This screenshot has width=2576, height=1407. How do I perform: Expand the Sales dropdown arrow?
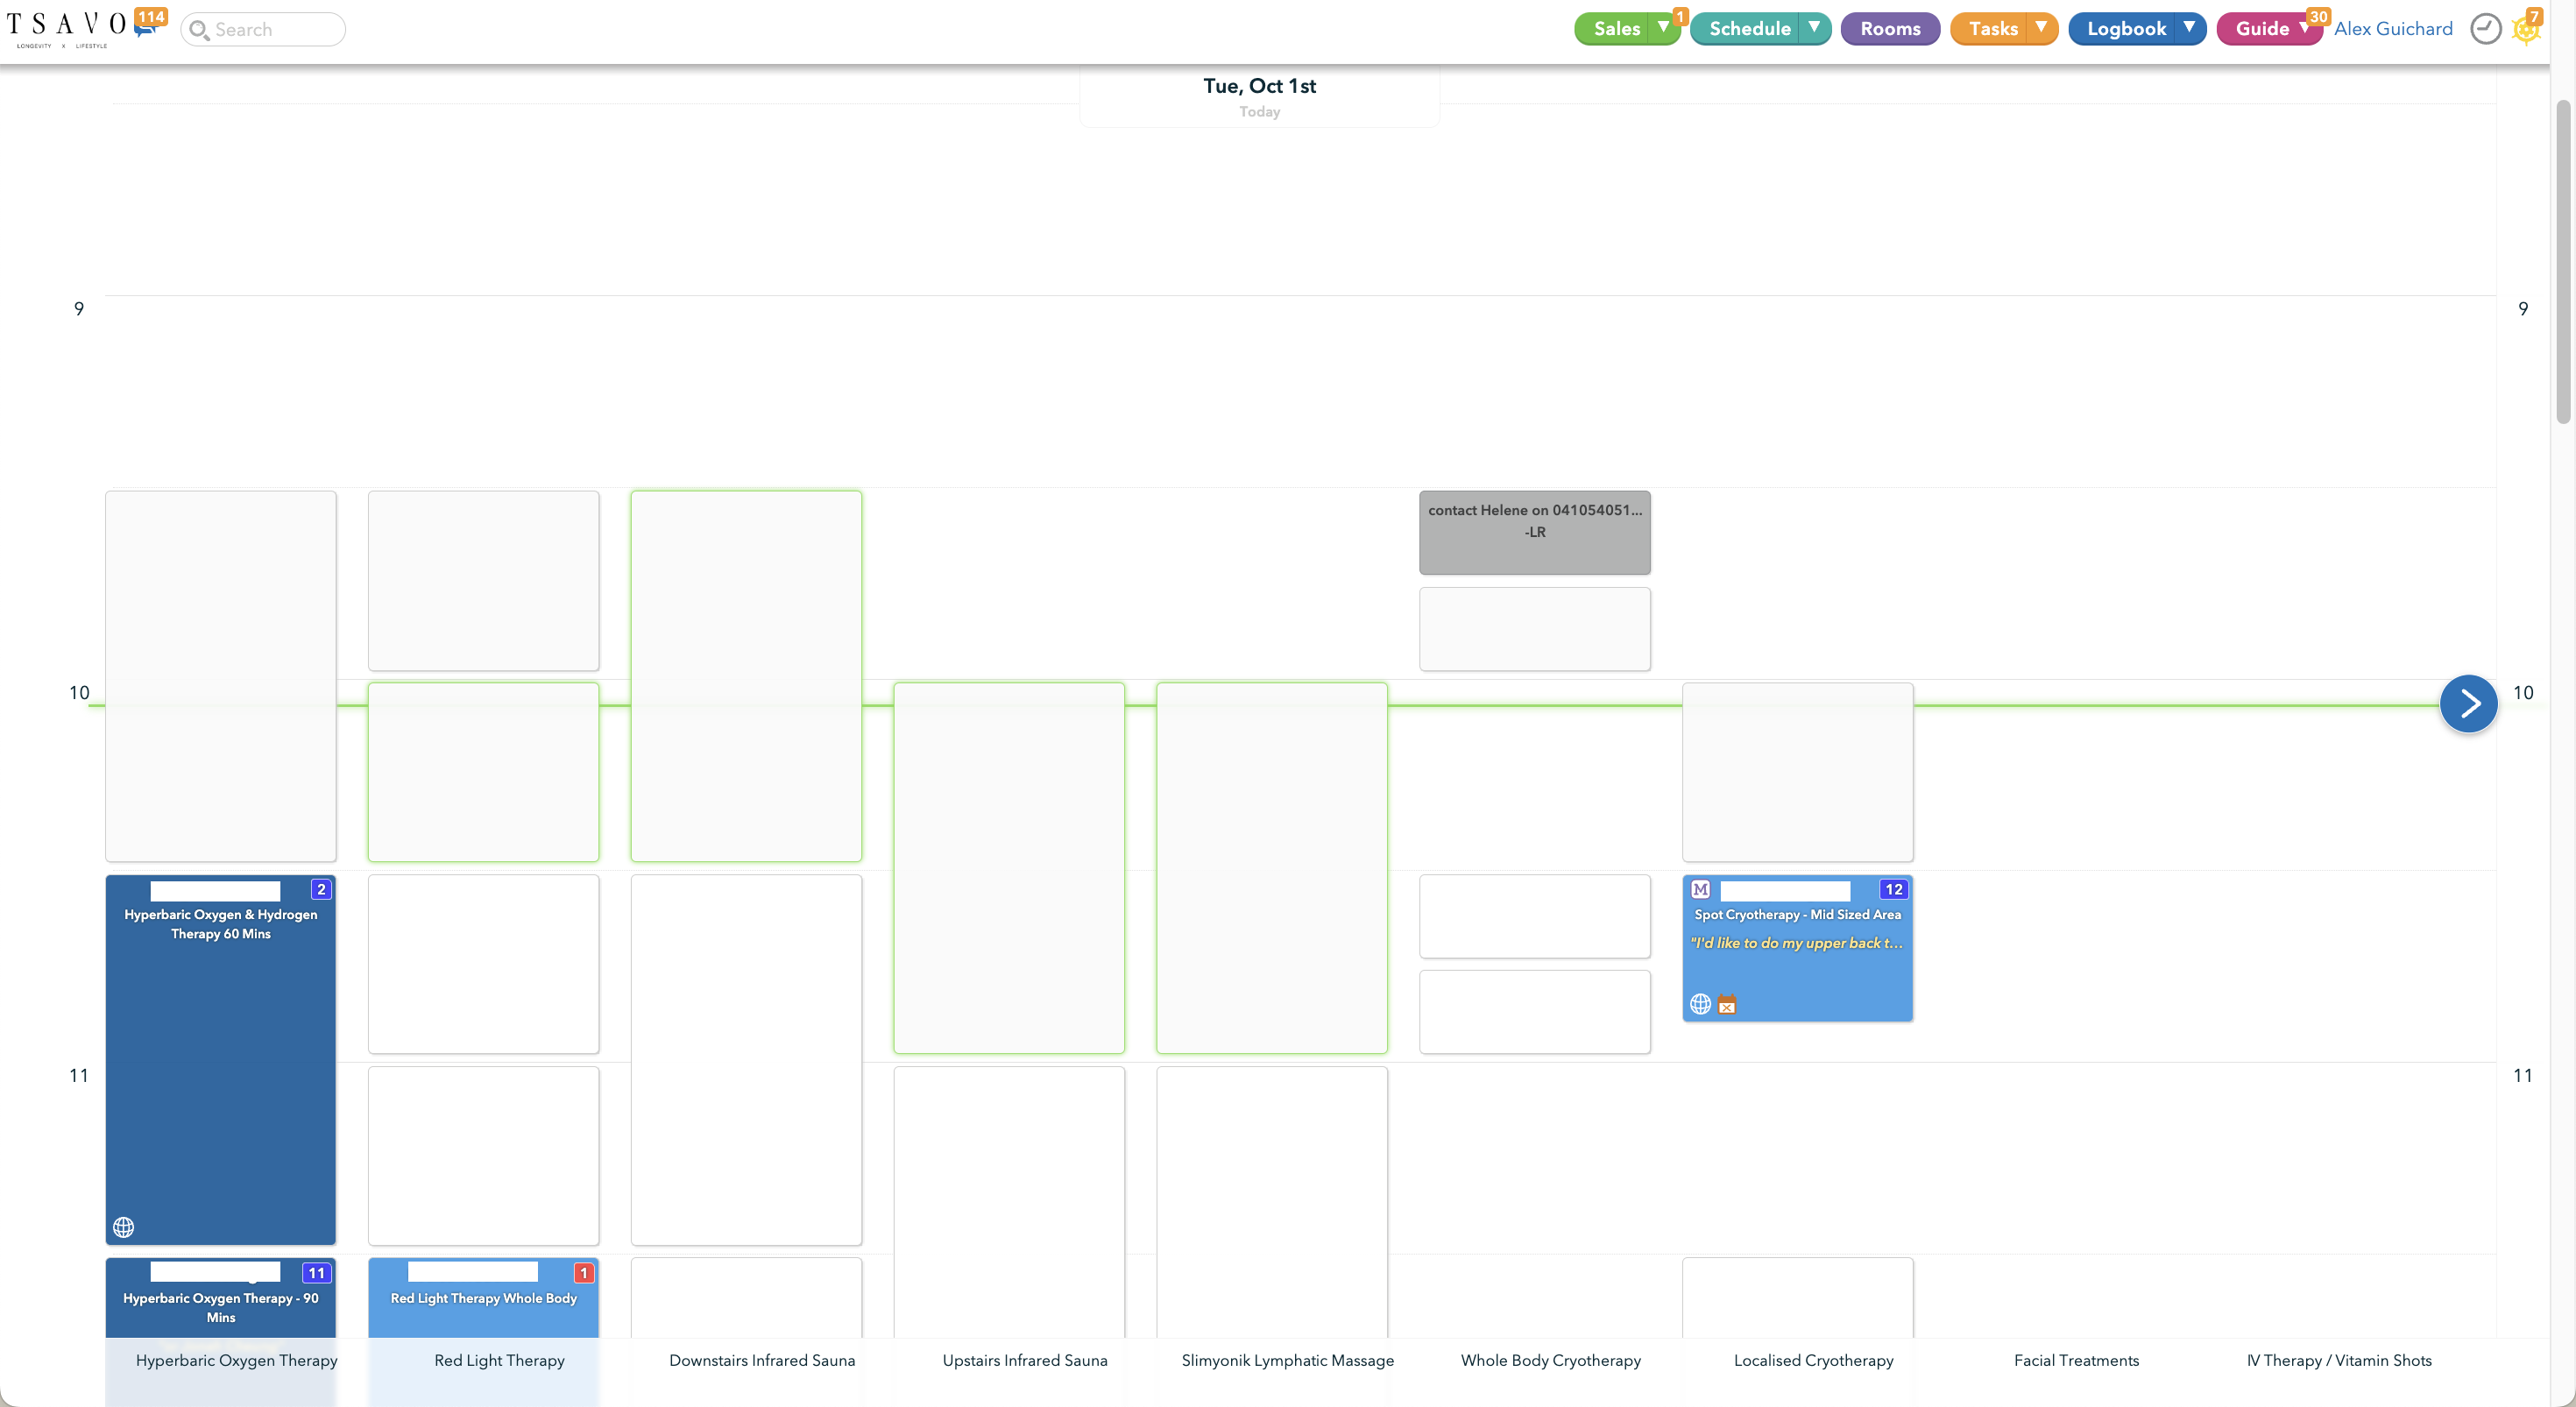click(x=1663, y=28)
